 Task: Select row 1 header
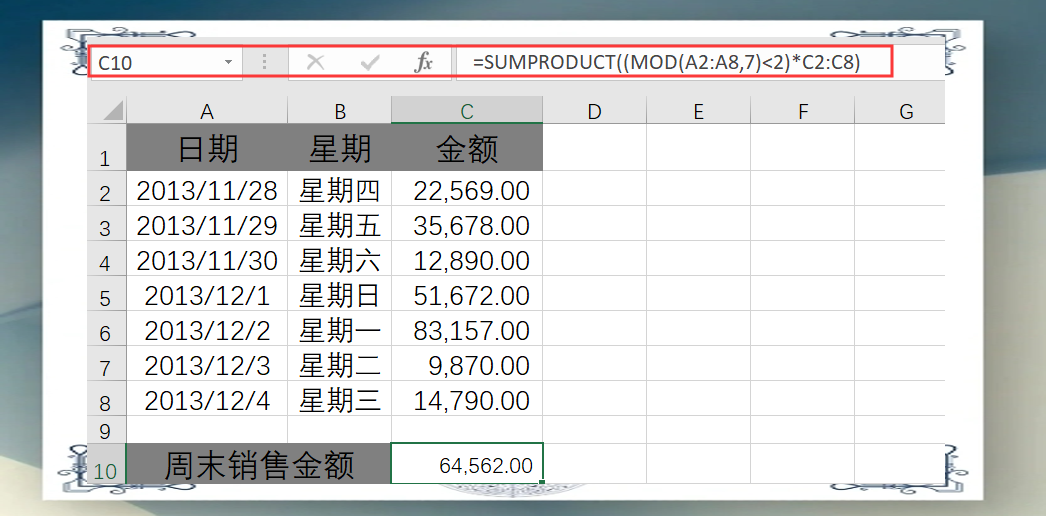click(x=107, y=147)
